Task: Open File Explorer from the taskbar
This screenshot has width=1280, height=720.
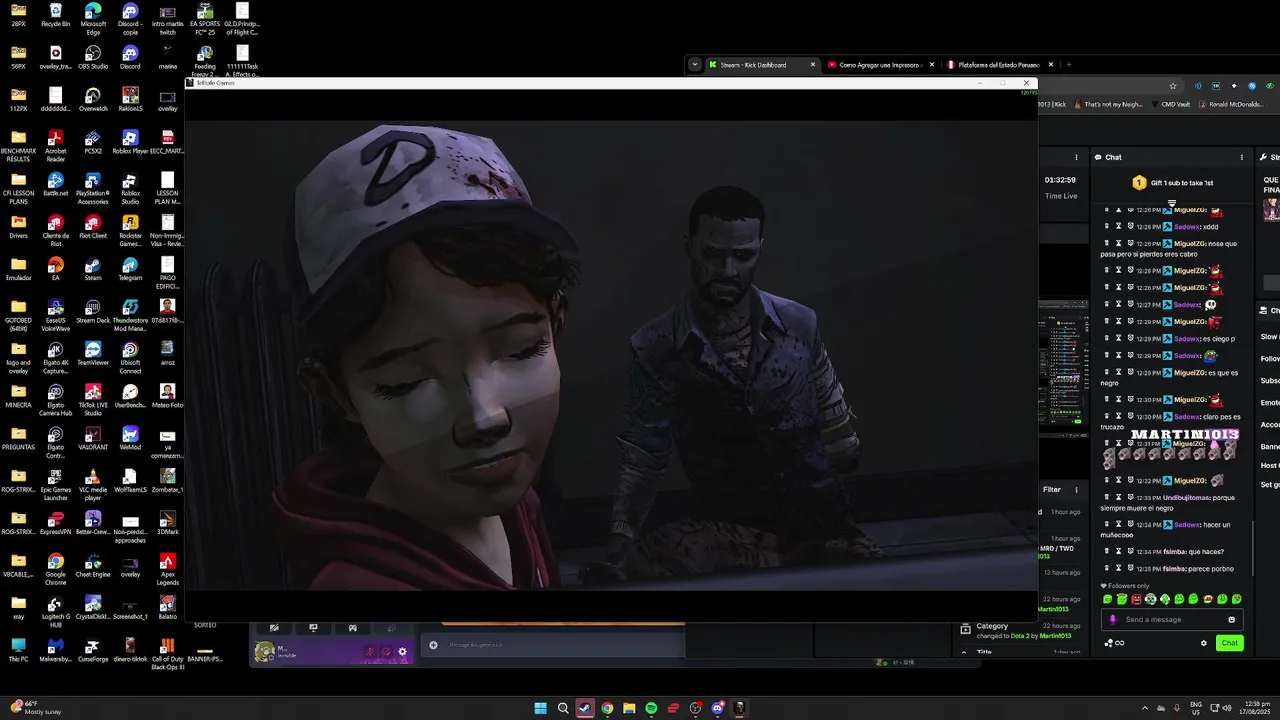Action: click(629, 708)
